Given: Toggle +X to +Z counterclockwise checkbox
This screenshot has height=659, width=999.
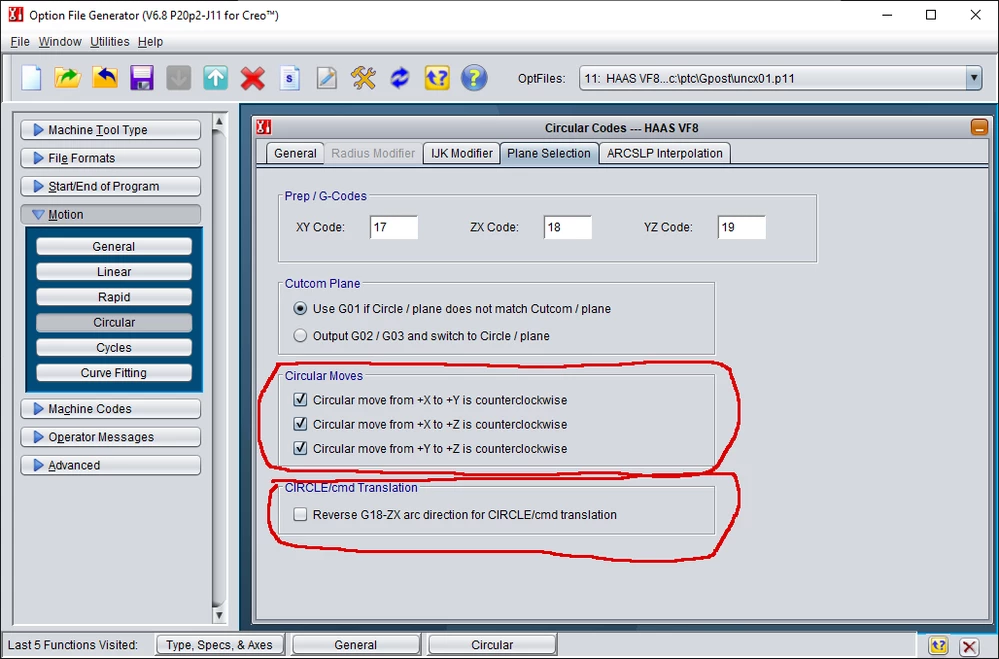Looking at the screenshot, I should 300,424.
